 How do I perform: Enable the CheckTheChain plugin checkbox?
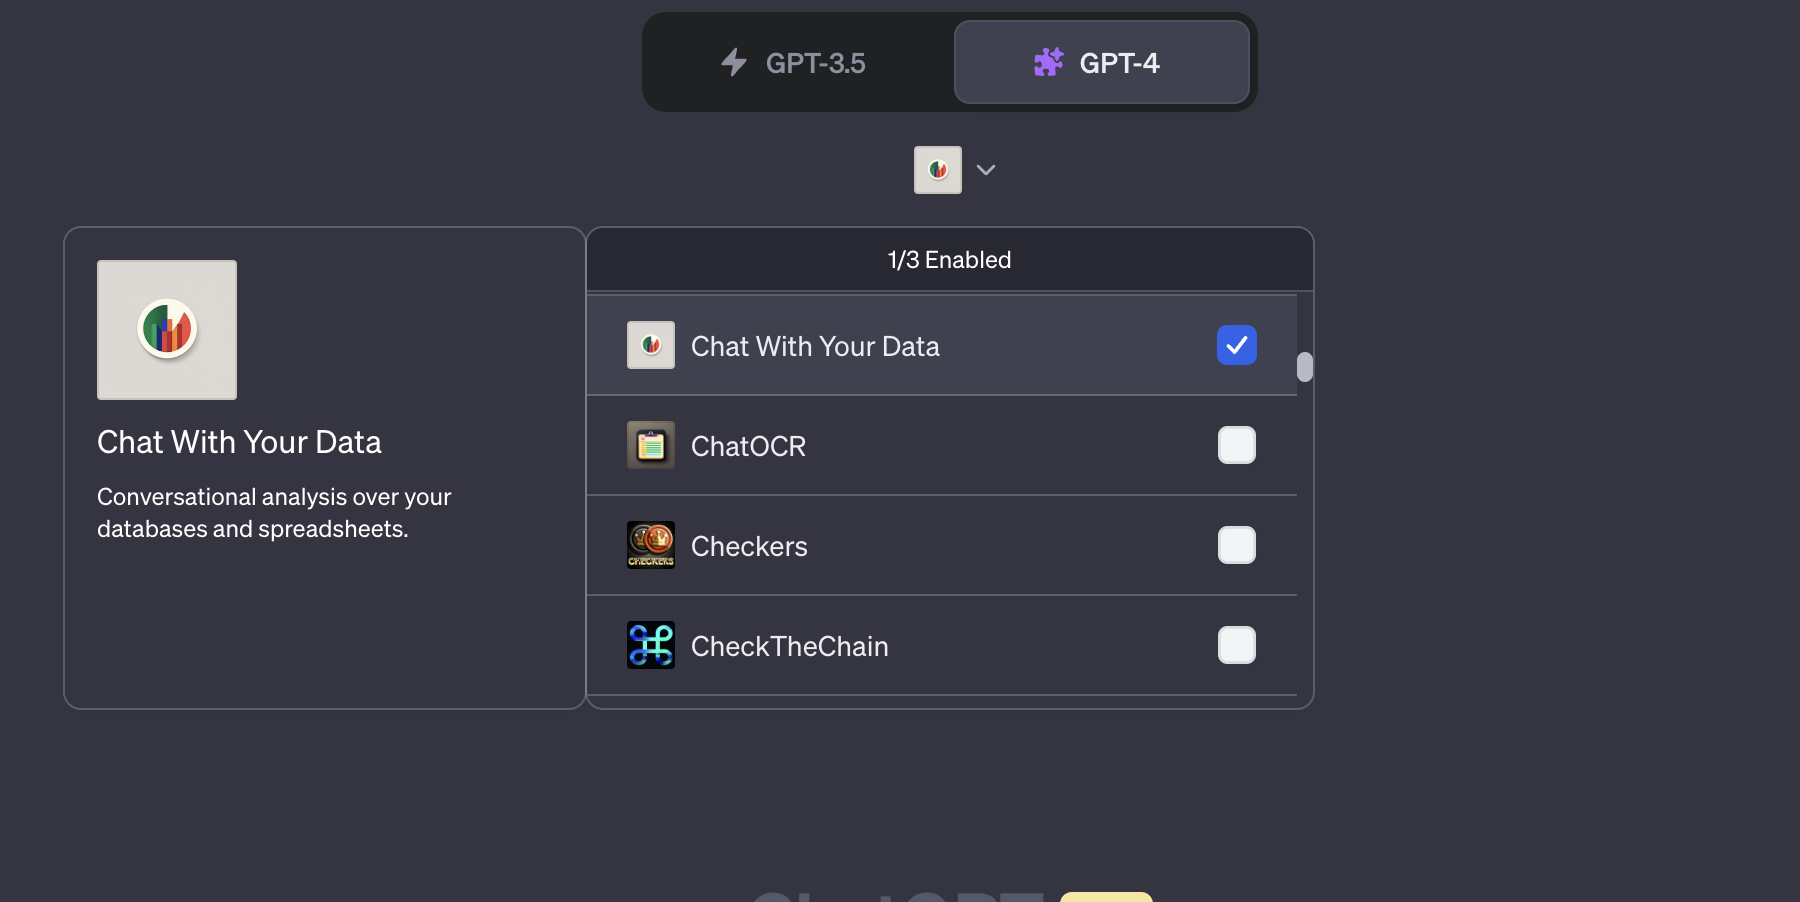tap(1237, 646)
